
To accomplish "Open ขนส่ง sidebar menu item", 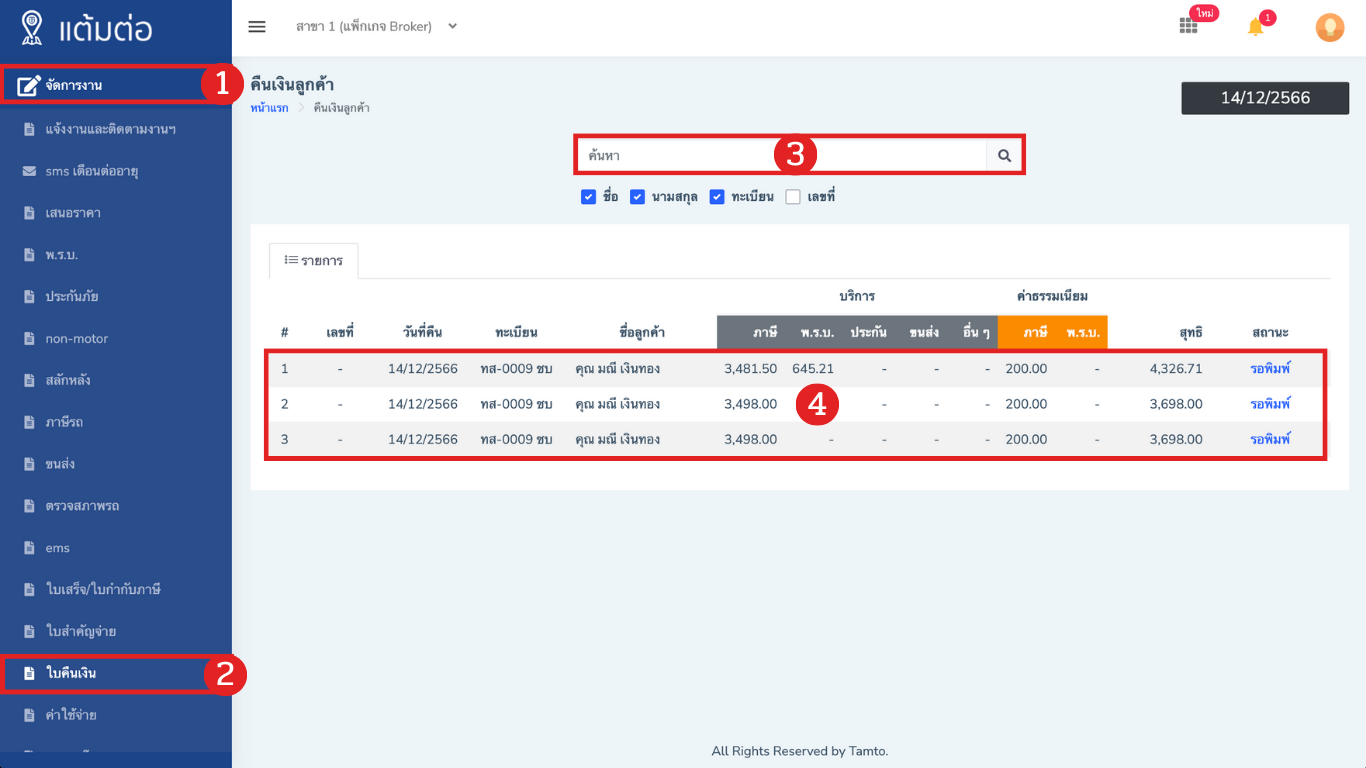I will pyautogui.click(x=60, y=464).
